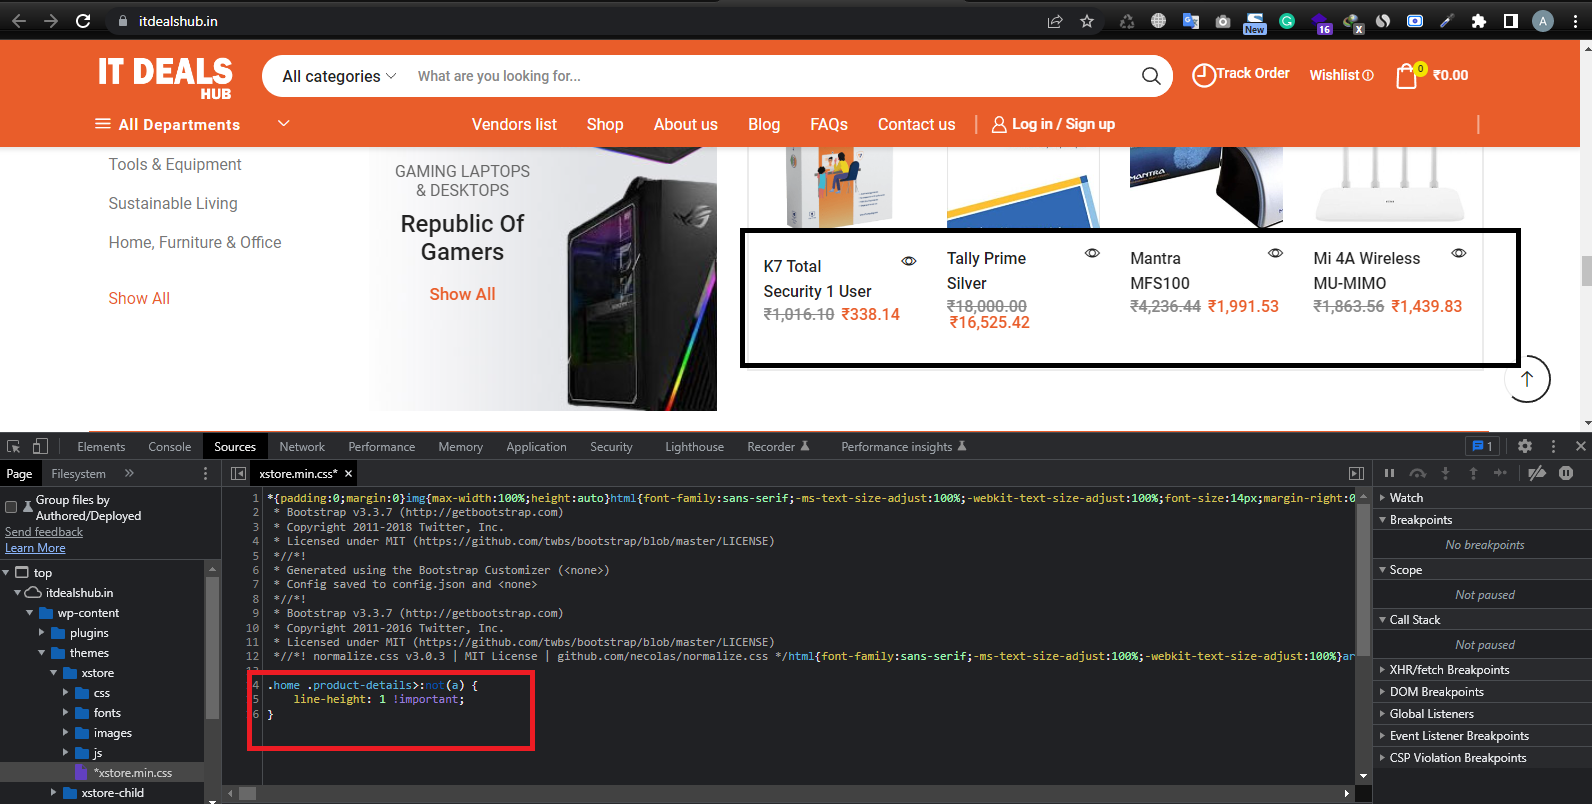Open the All categories dropdown

[x=339, y=76]
